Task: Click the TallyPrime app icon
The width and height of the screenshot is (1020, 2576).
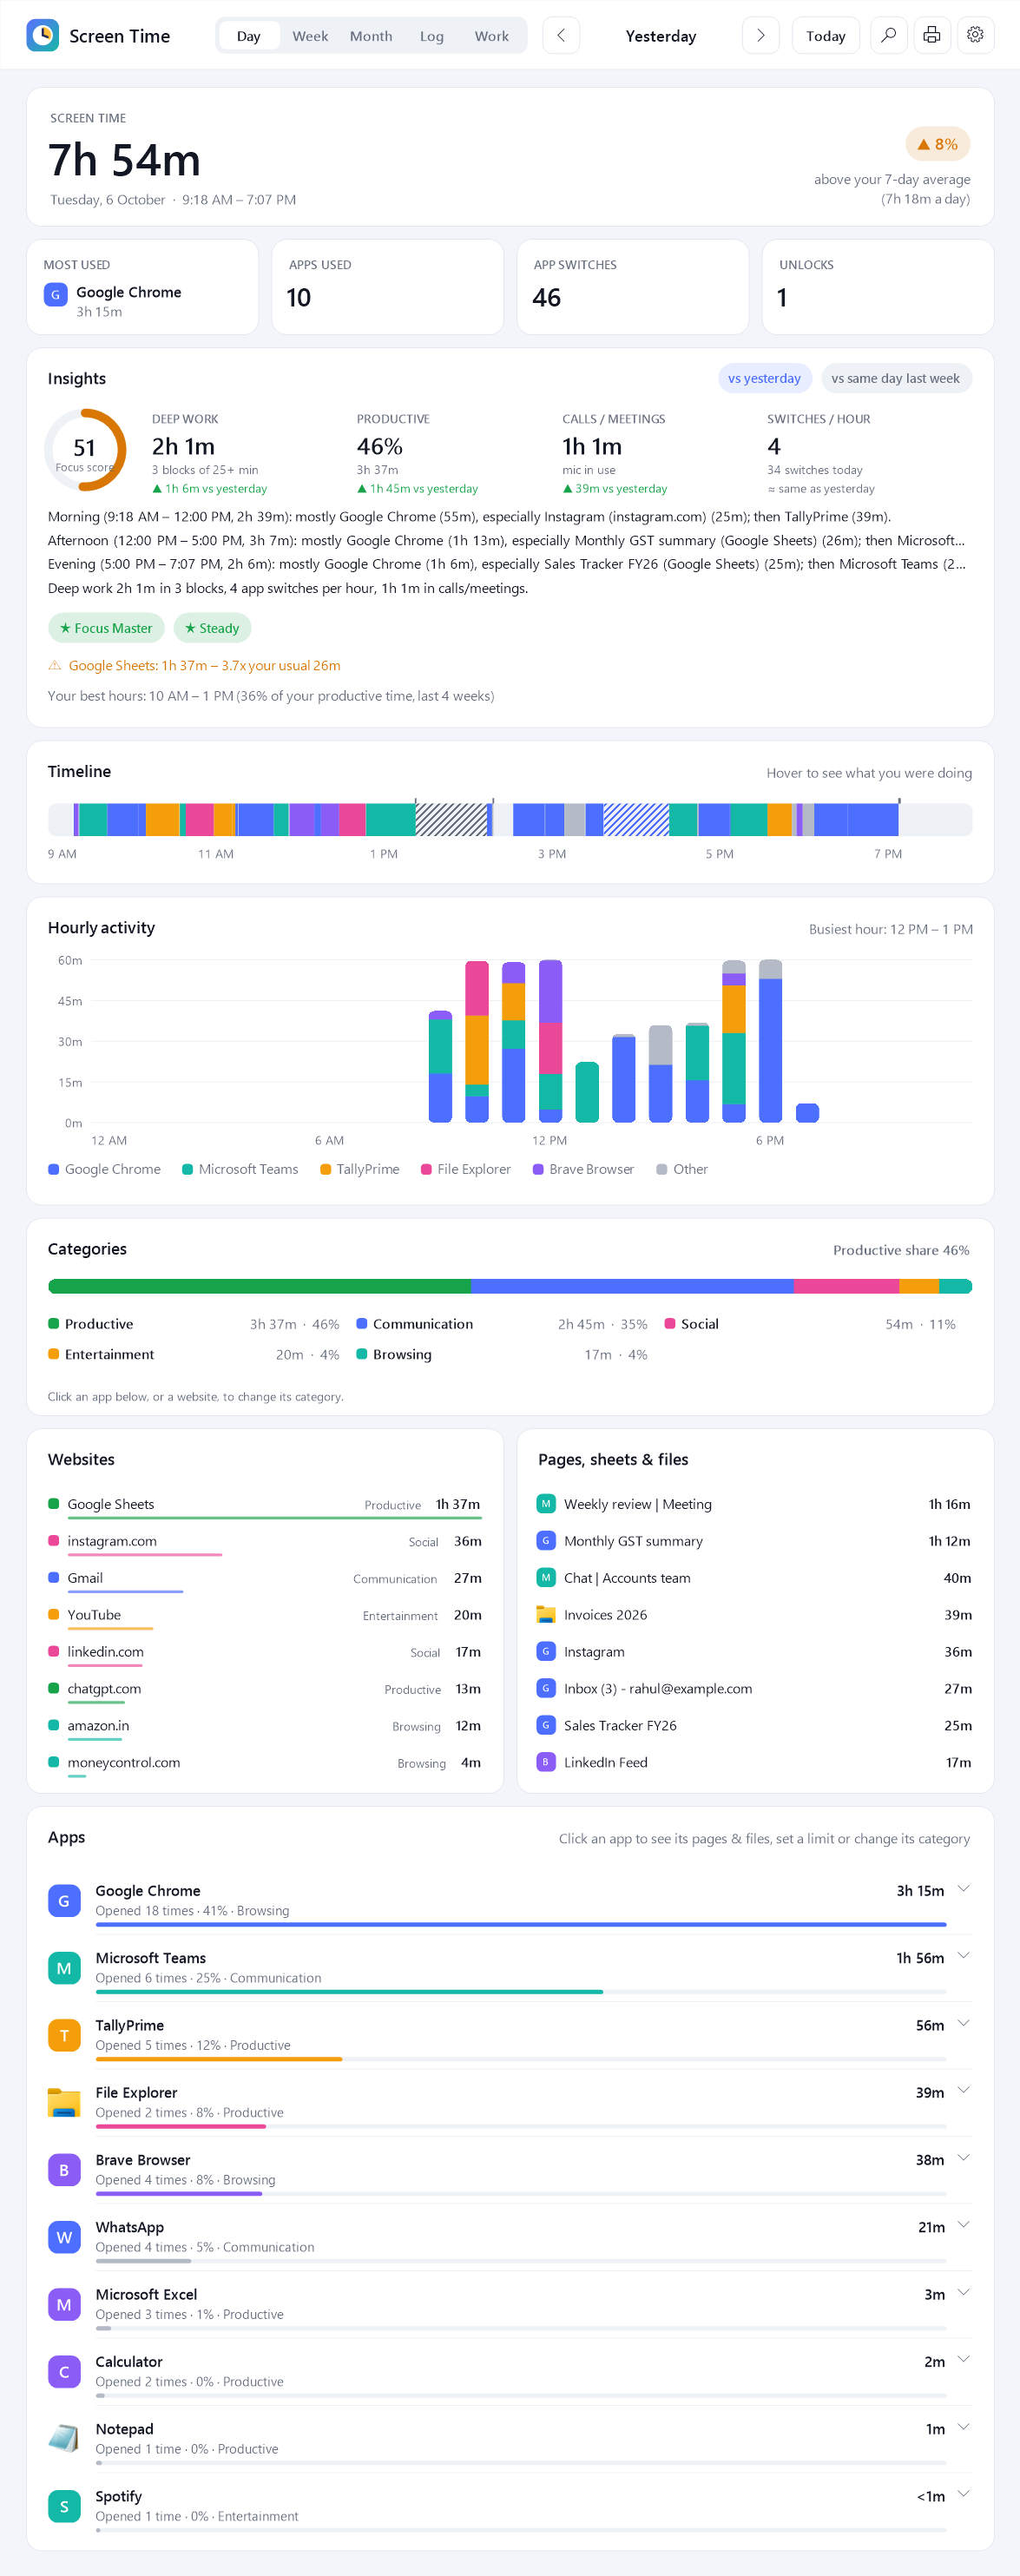Action: click(64, 2035)
